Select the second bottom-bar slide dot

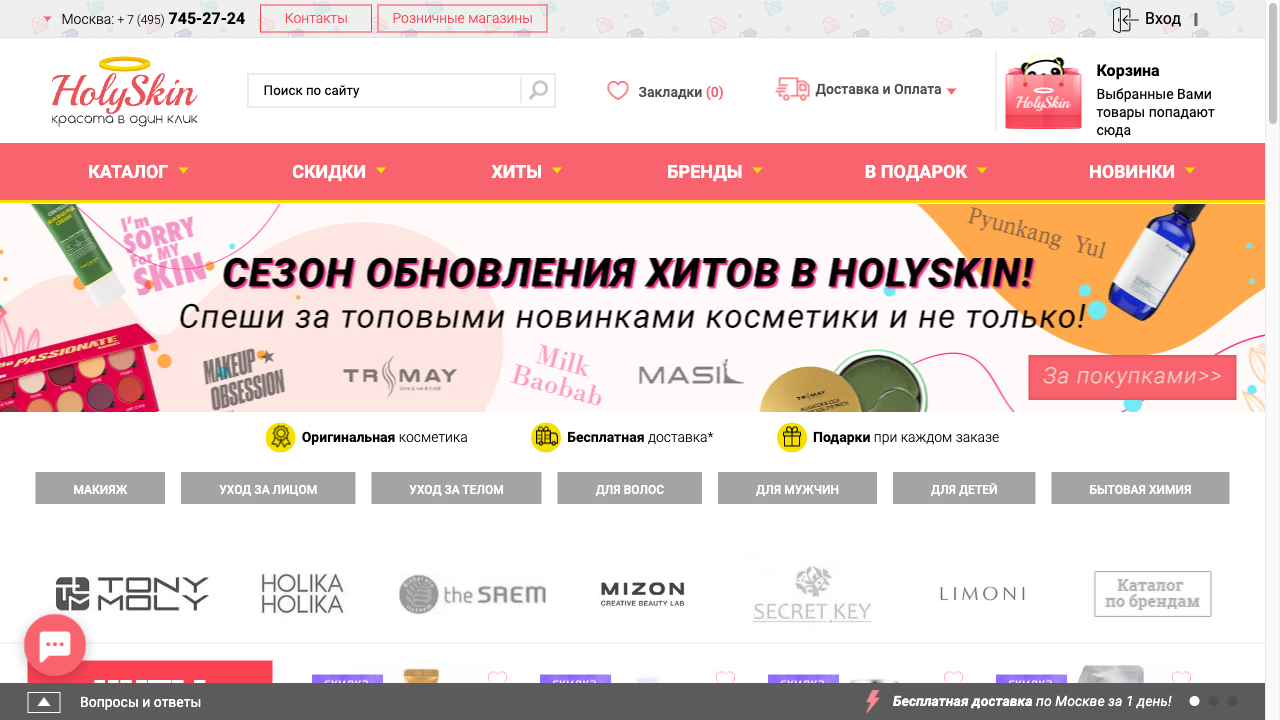point(1213,701)
